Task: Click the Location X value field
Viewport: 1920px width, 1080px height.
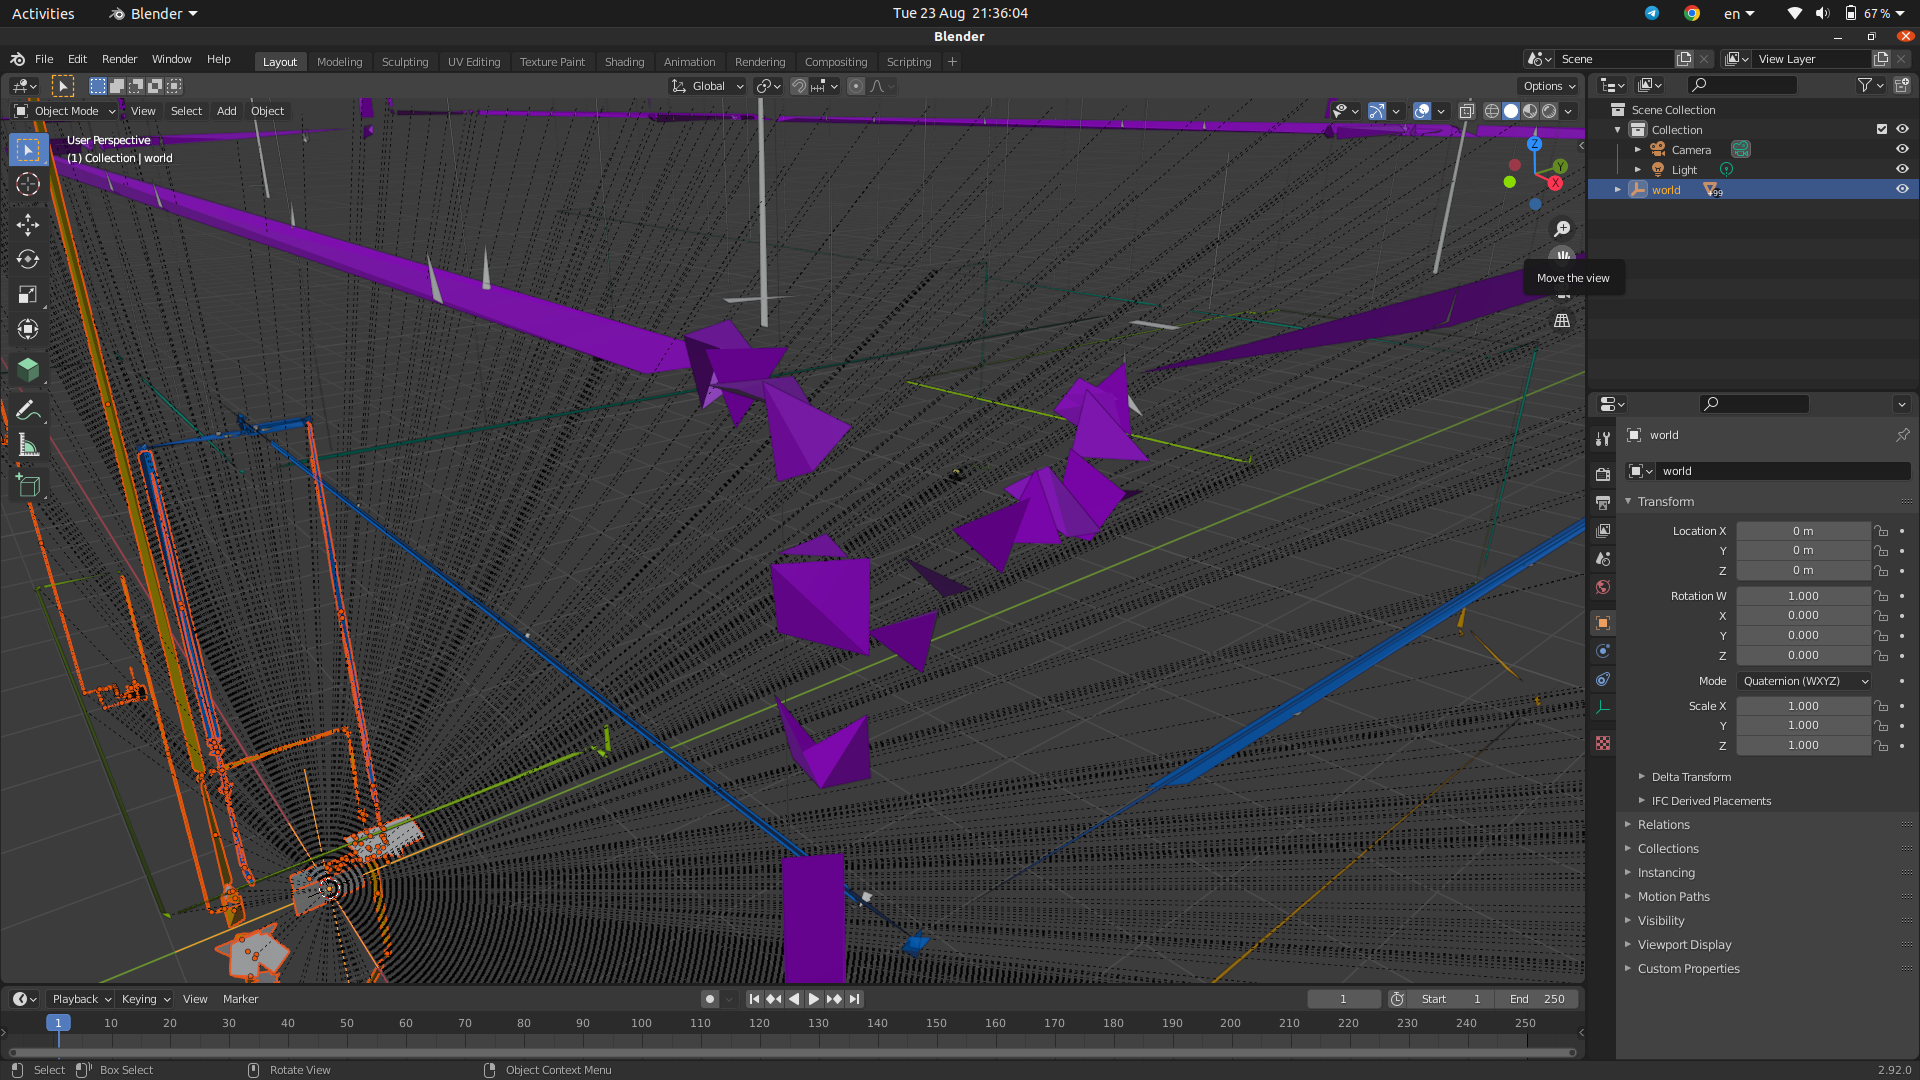Action: (x=1802, y=531)
